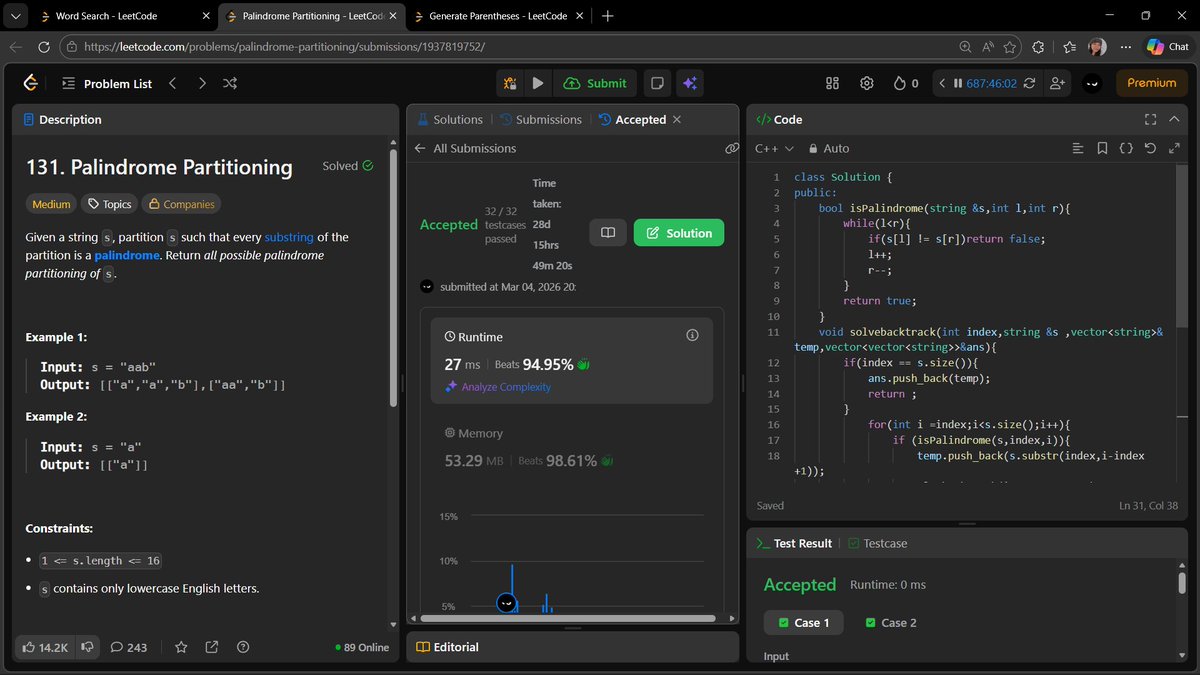The image size is (1200, 675).
Task: Go to the next problem arrow
Action: (202, 84)
